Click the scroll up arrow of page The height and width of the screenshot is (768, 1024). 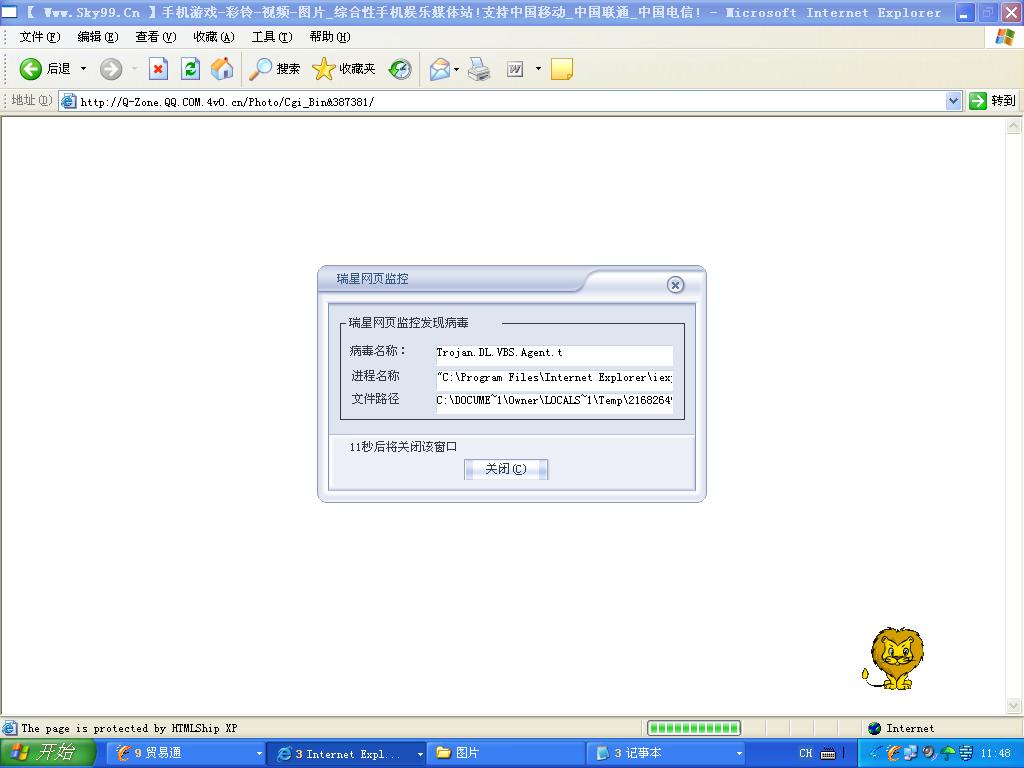click(x=1014, y=125)
